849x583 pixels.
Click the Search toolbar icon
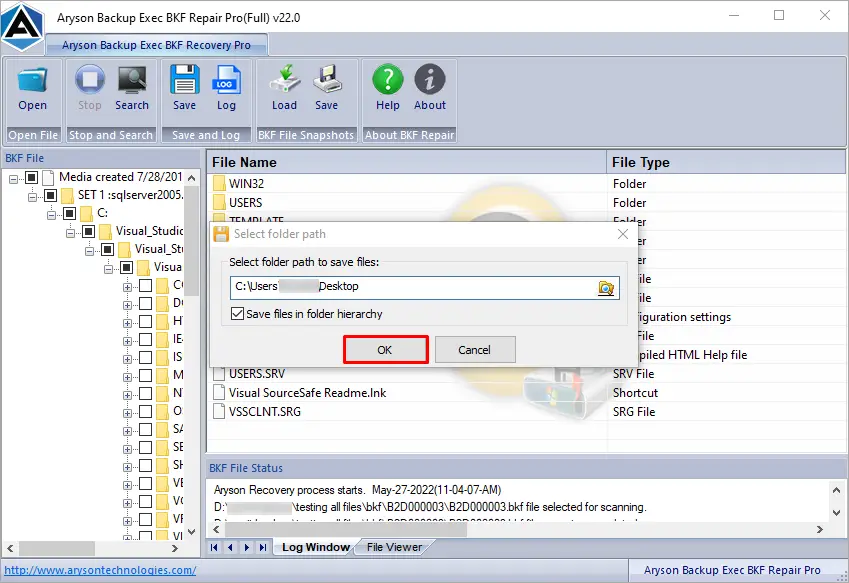pyautogui.click(x=132, y=80)
